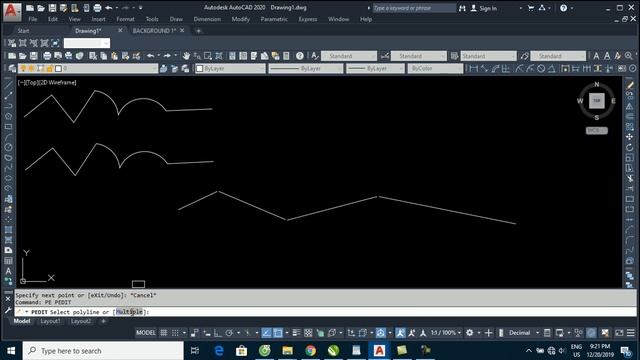
Task: Switch to the BACKGROUND 1* drawing tab
Action: (x=154, y=31)
